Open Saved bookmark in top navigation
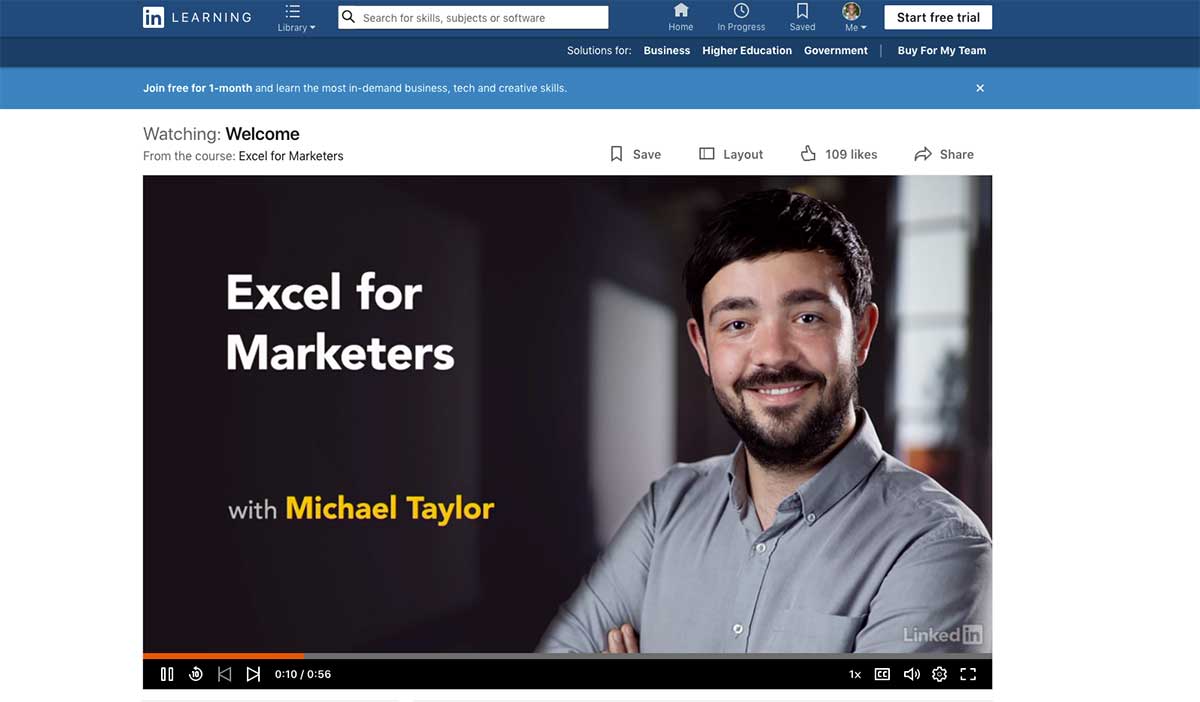The width and height of the screenshot is (1200, 702). (802, 17)
